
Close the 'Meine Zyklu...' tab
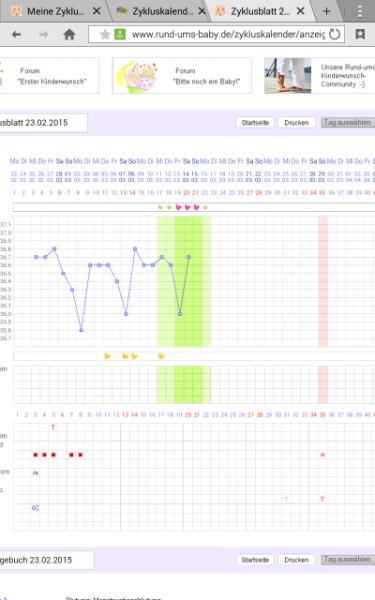pos(97,11)
